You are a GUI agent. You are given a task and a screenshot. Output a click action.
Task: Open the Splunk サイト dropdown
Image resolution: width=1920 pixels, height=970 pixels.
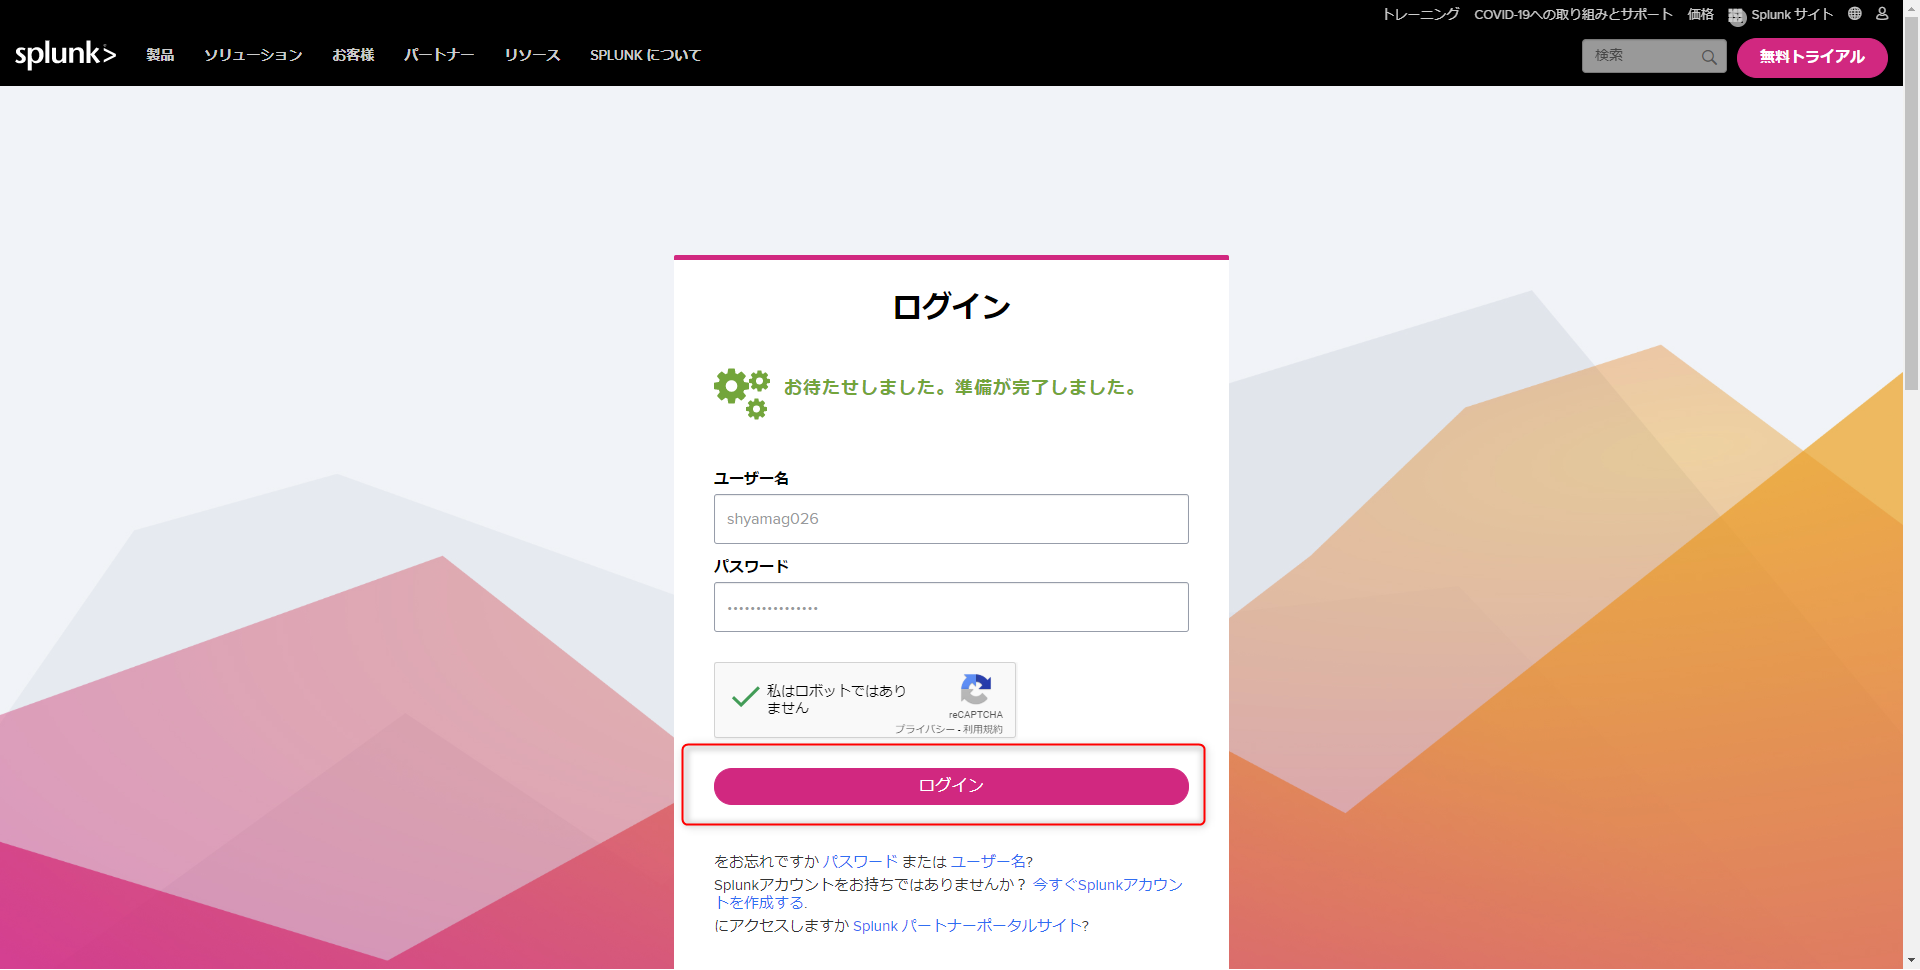pos(1792,14)
